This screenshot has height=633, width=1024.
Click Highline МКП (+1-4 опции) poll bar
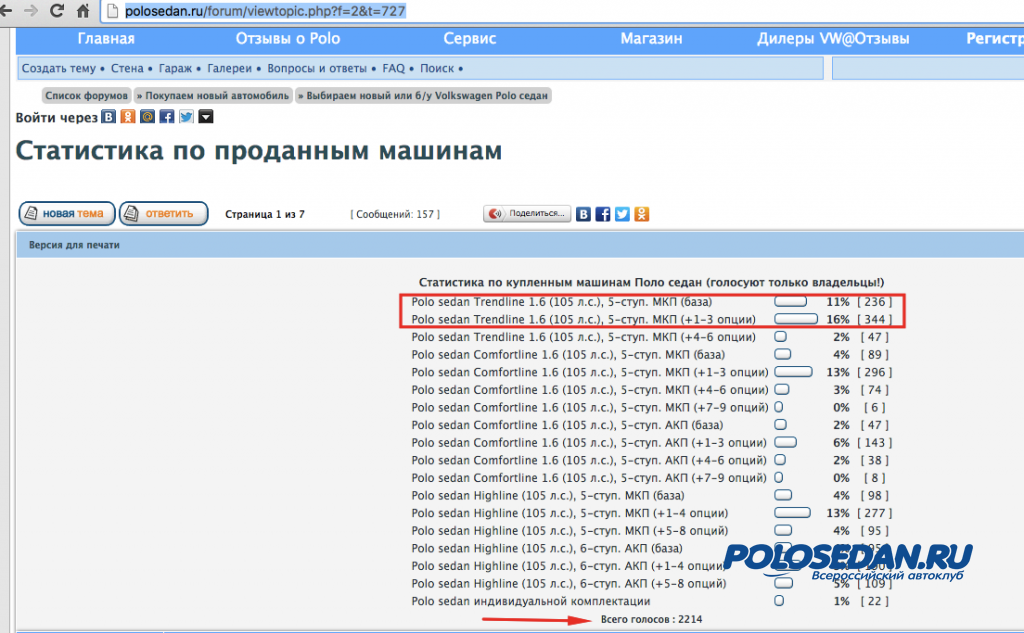pos(792,513)
